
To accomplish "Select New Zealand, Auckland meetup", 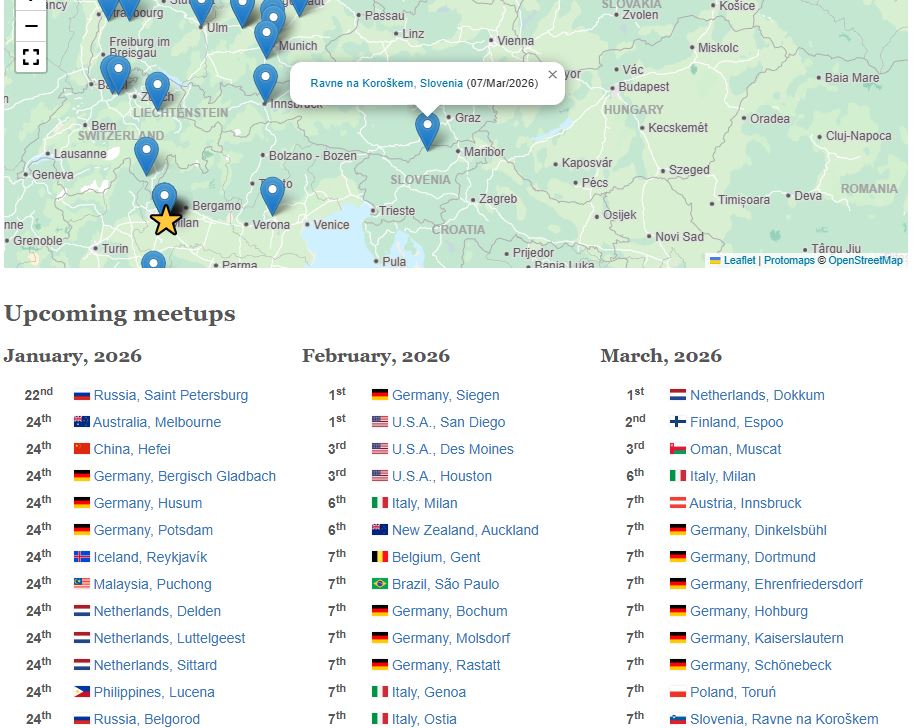I will coord(465,530).
